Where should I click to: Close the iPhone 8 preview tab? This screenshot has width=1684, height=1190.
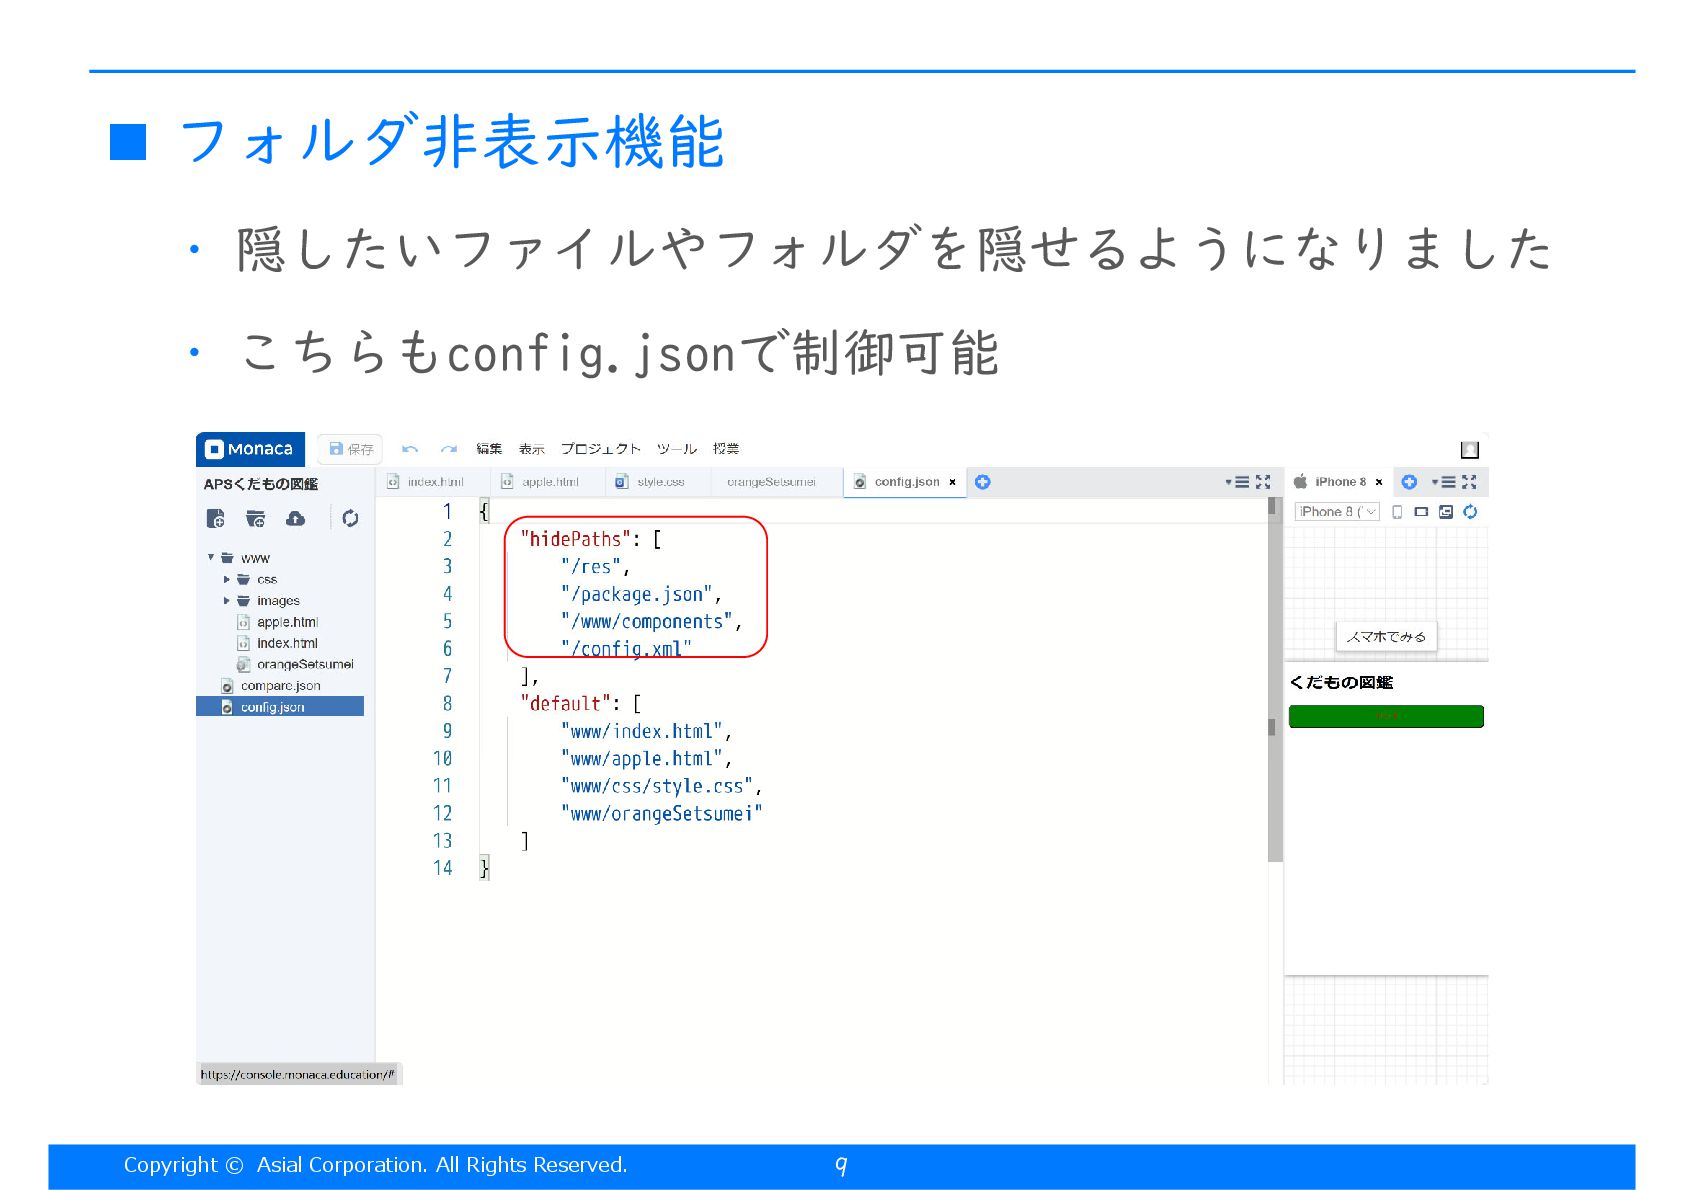[1379, 482]
